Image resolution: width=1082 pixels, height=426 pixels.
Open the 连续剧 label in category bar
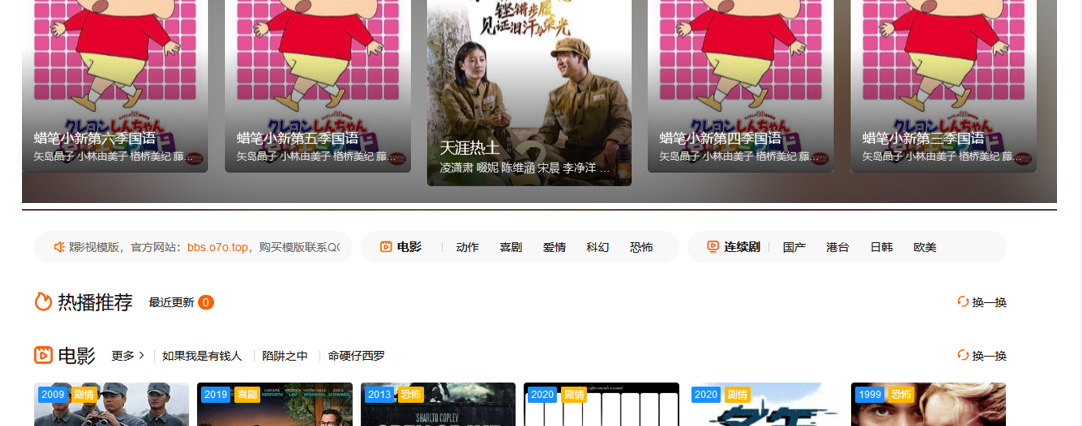pyautogui.click(x=742, y=247)
